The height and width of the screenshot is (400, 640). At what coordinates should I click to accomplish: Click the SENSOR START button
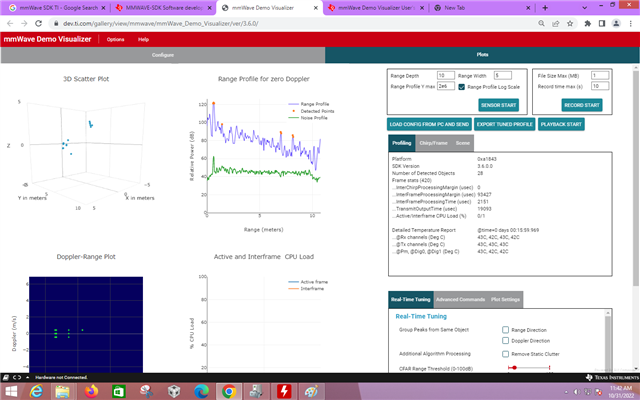(x=498, y=105)
